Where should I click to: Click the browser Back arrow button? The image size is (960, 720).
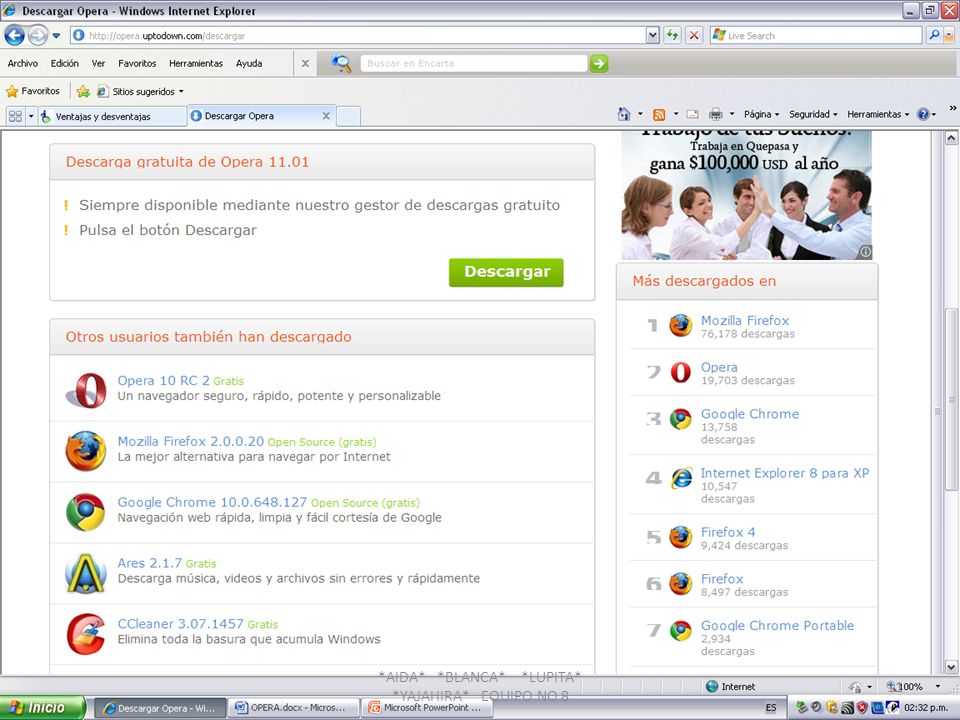tap(15, 36)
